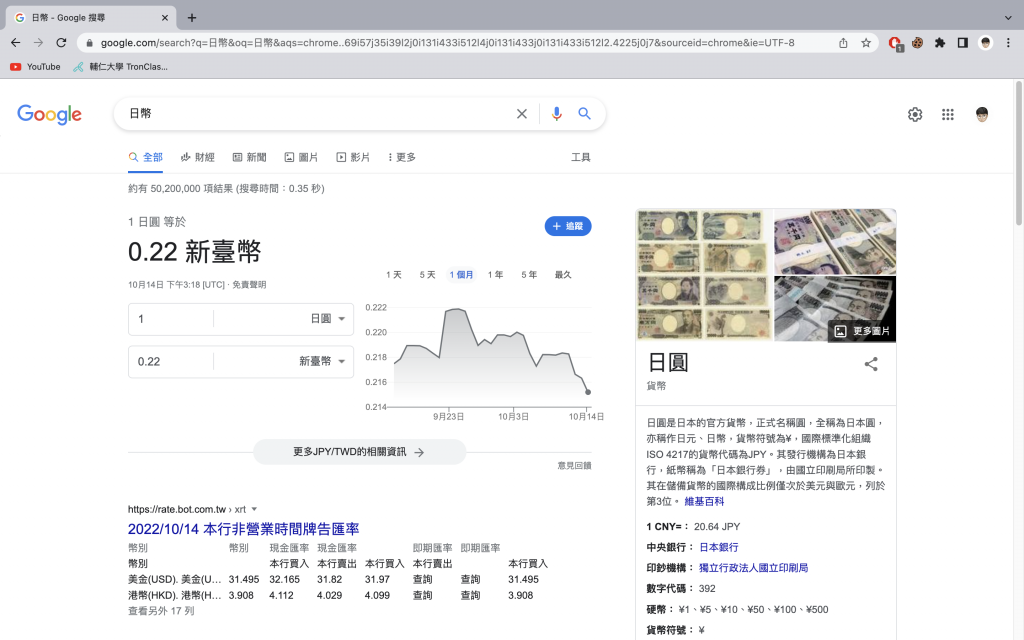The width and height of the screenshot is (1024, 640).
Task: Select the 1 年 chart range
Action: pyautogui.click(x=495, y=275)
